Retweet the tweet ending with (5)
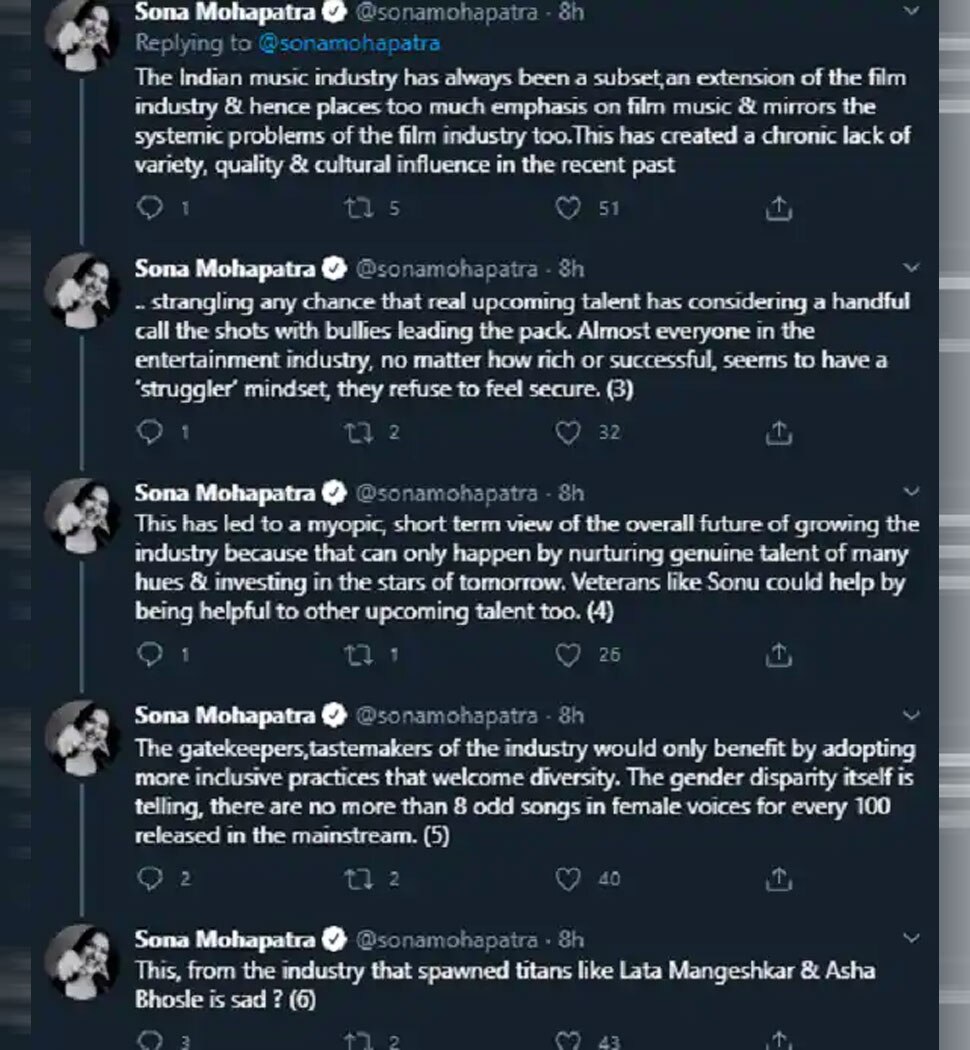The height and width of the screenshot is (1050, 970). [358, 879]
